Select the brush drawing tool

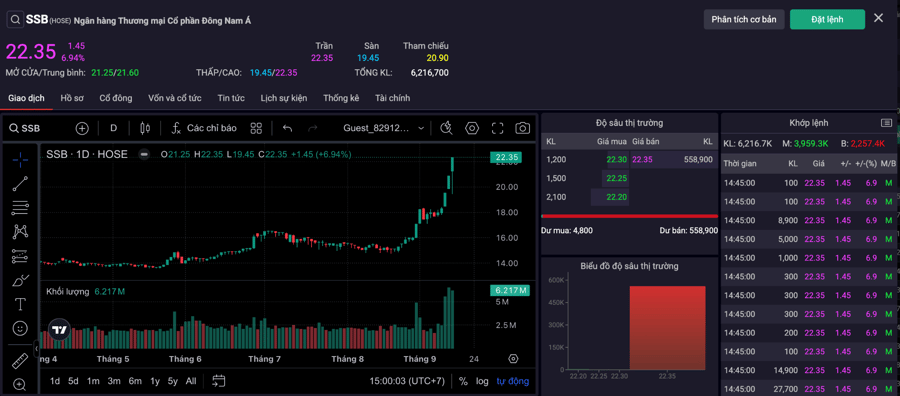coord(20,281)
